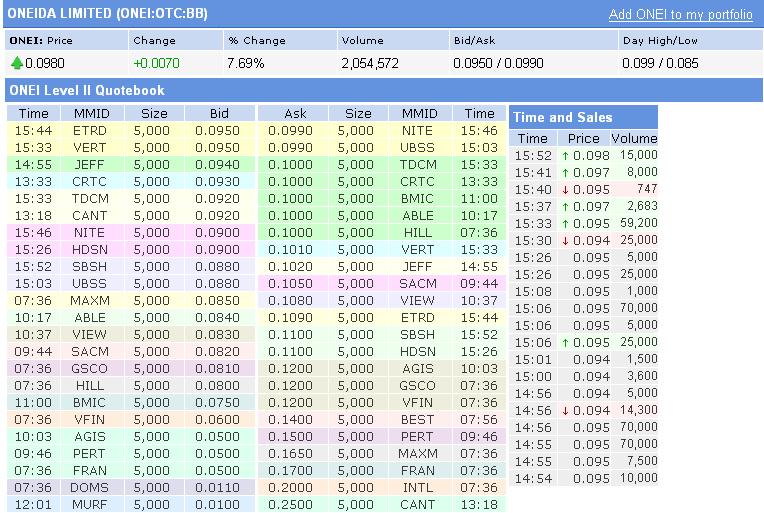Viewport: 764px width, 513px height.
Task: Click the Price column header in Time and Sales
Action: [583, 138]
